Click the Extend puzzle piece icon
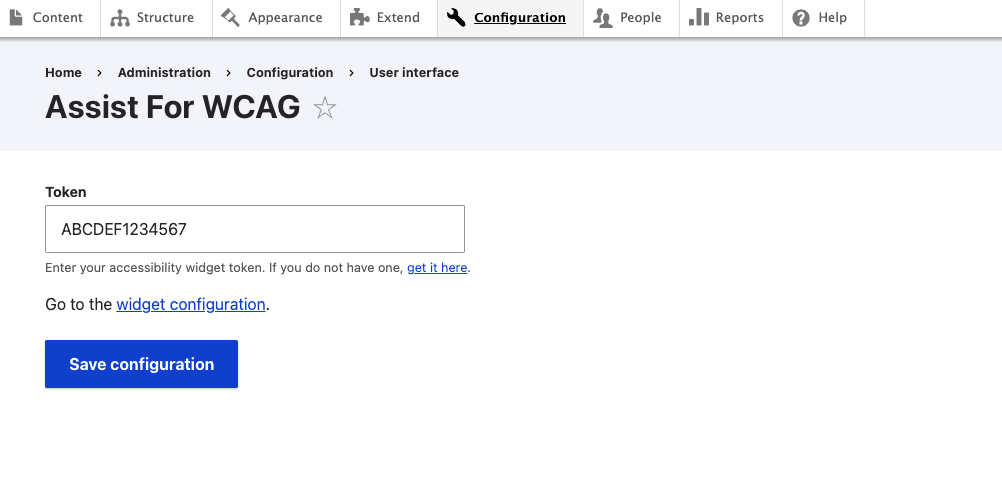This screenshot has width=1002, height=484. [x=359, y=18]
